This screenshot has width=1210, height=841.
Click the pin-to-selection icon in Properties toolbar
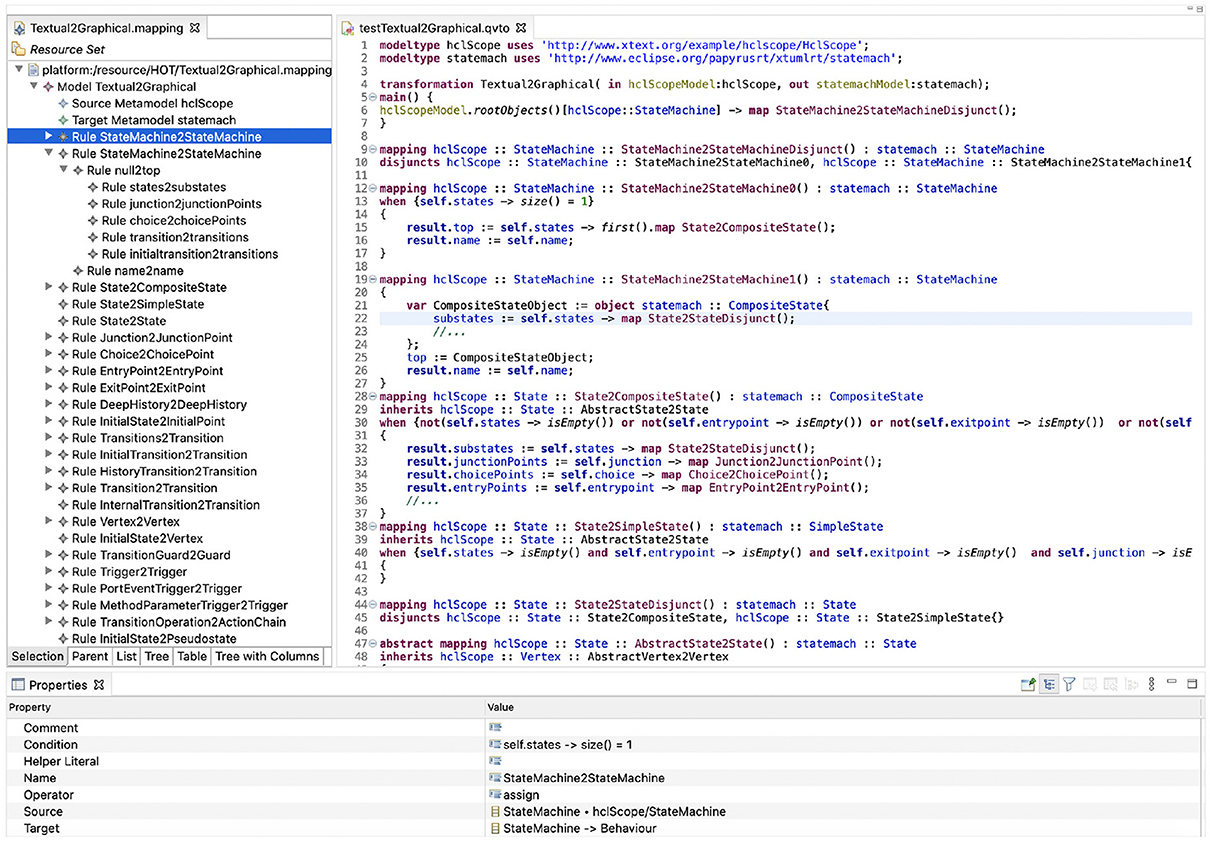[x=1027, y=685]
